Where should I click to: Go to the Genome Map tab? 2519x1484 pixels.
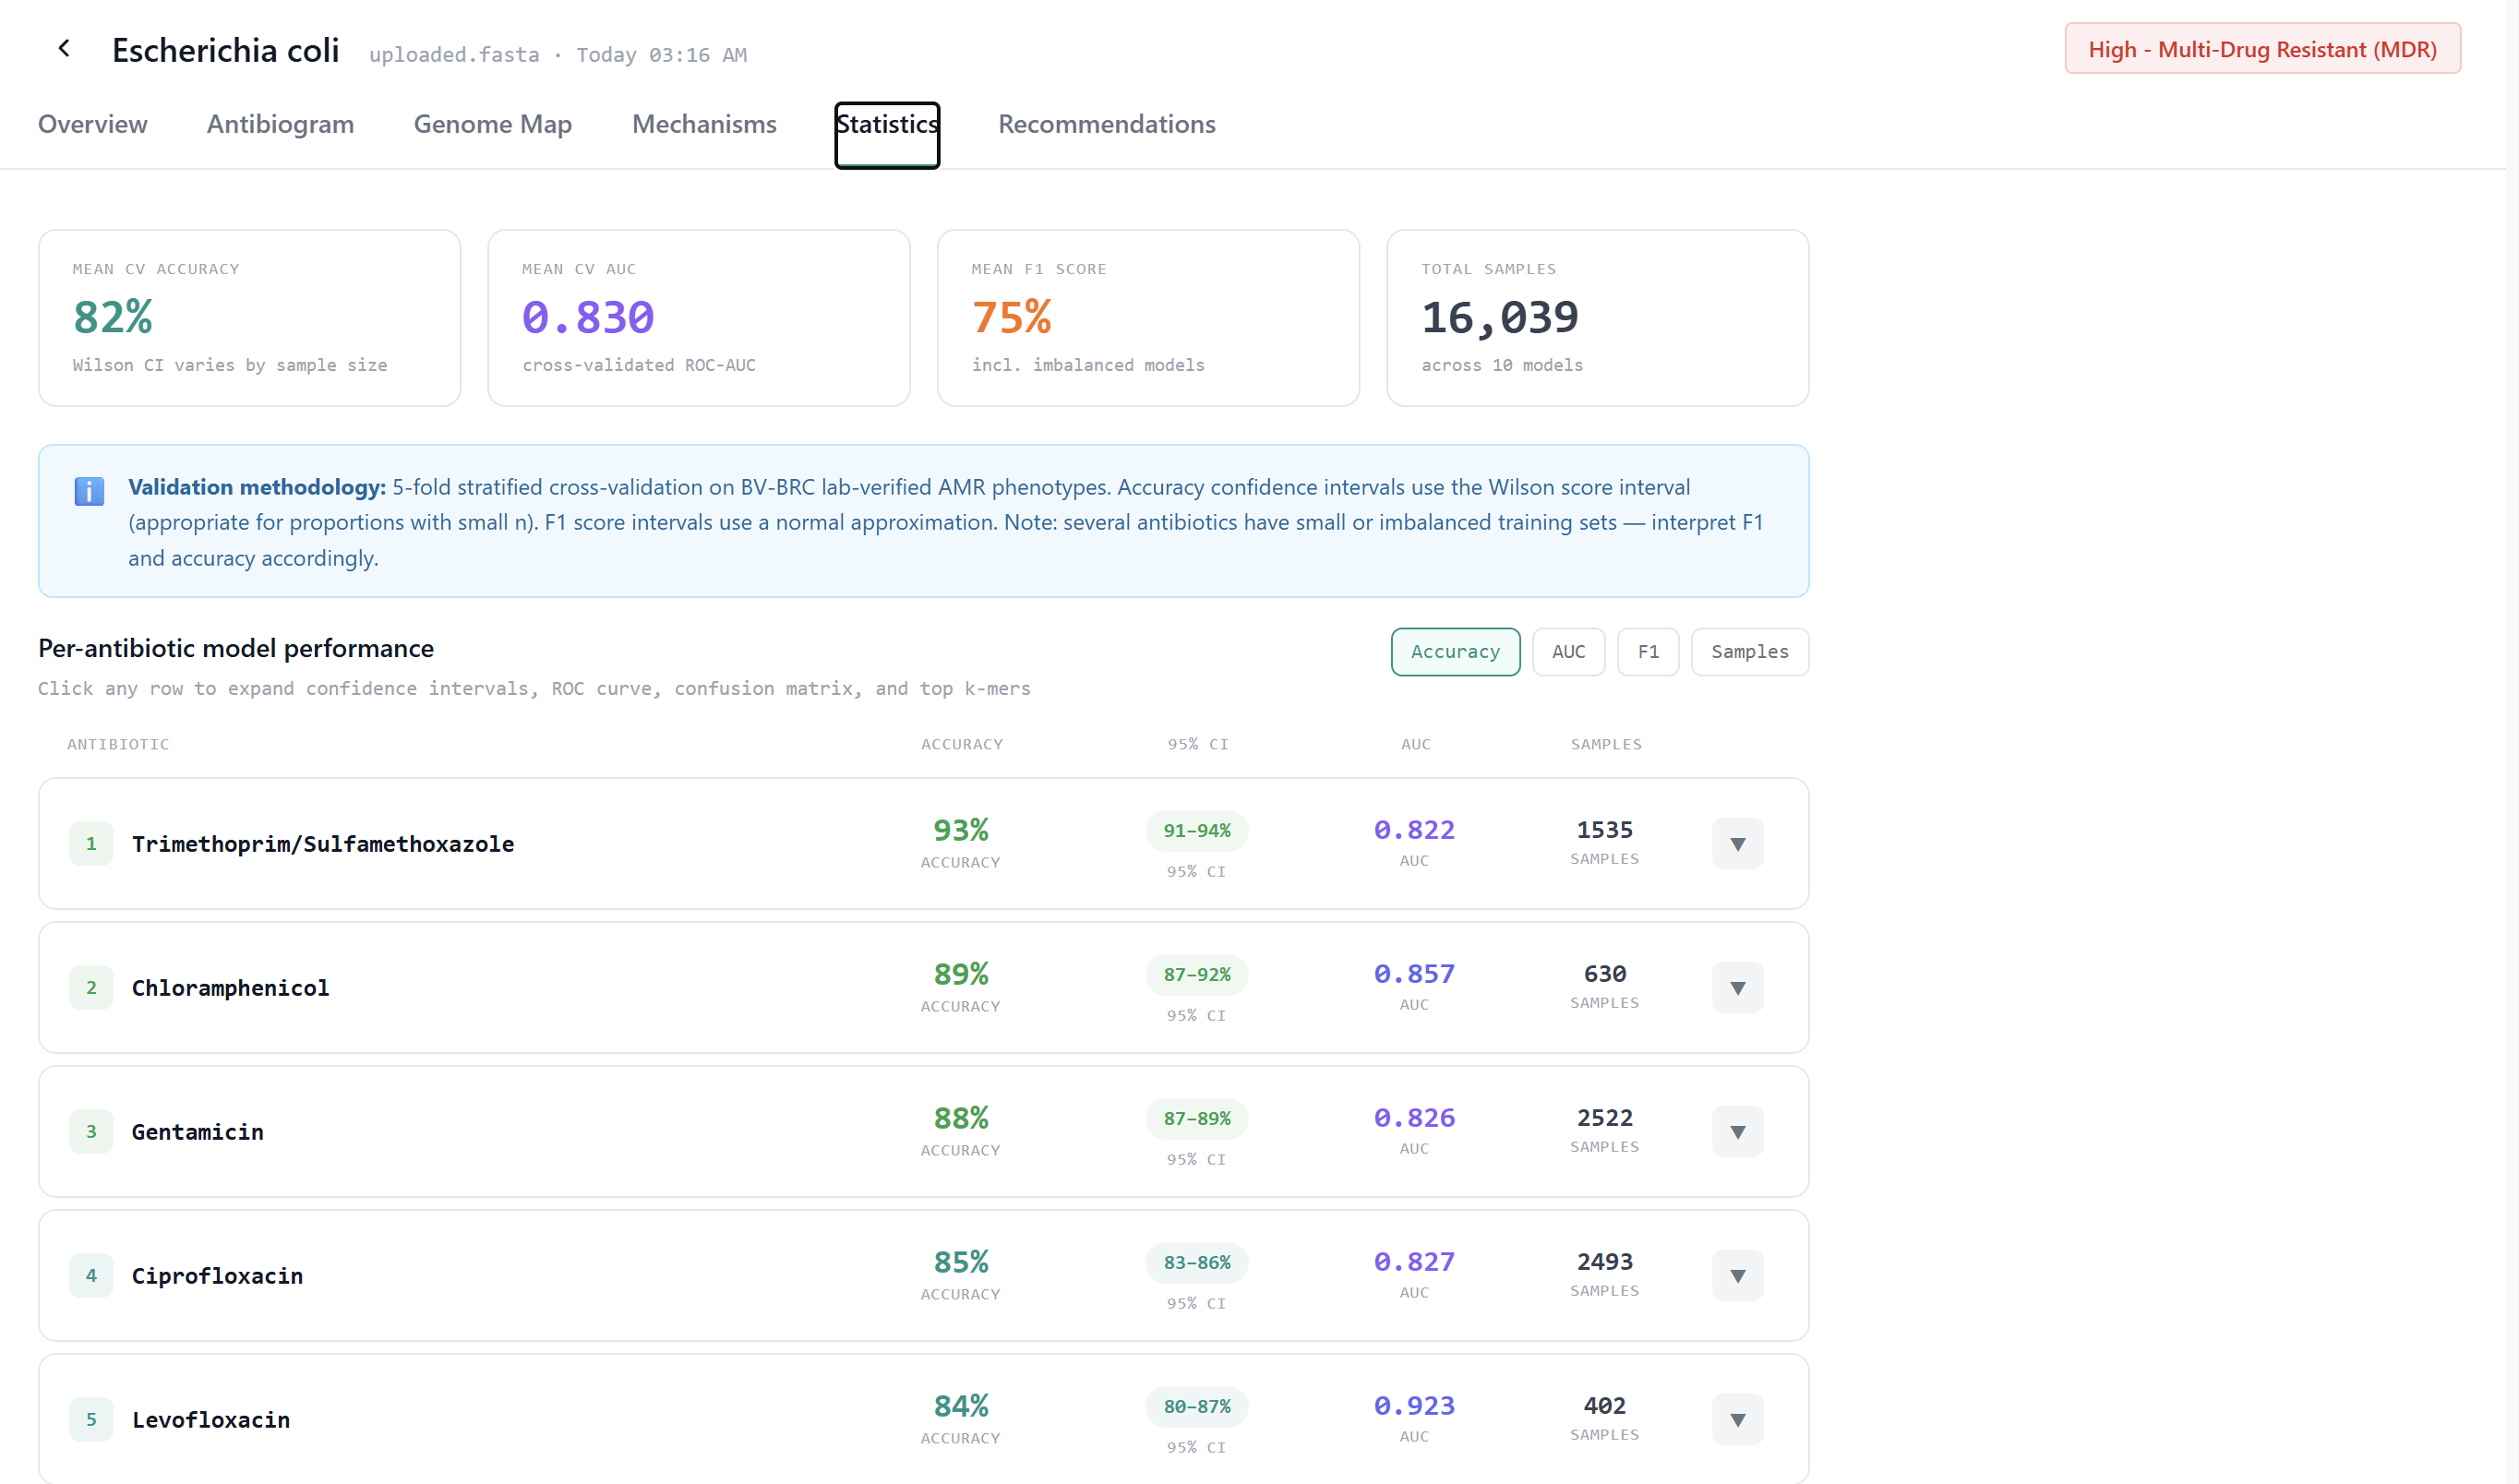coord(492,124)
